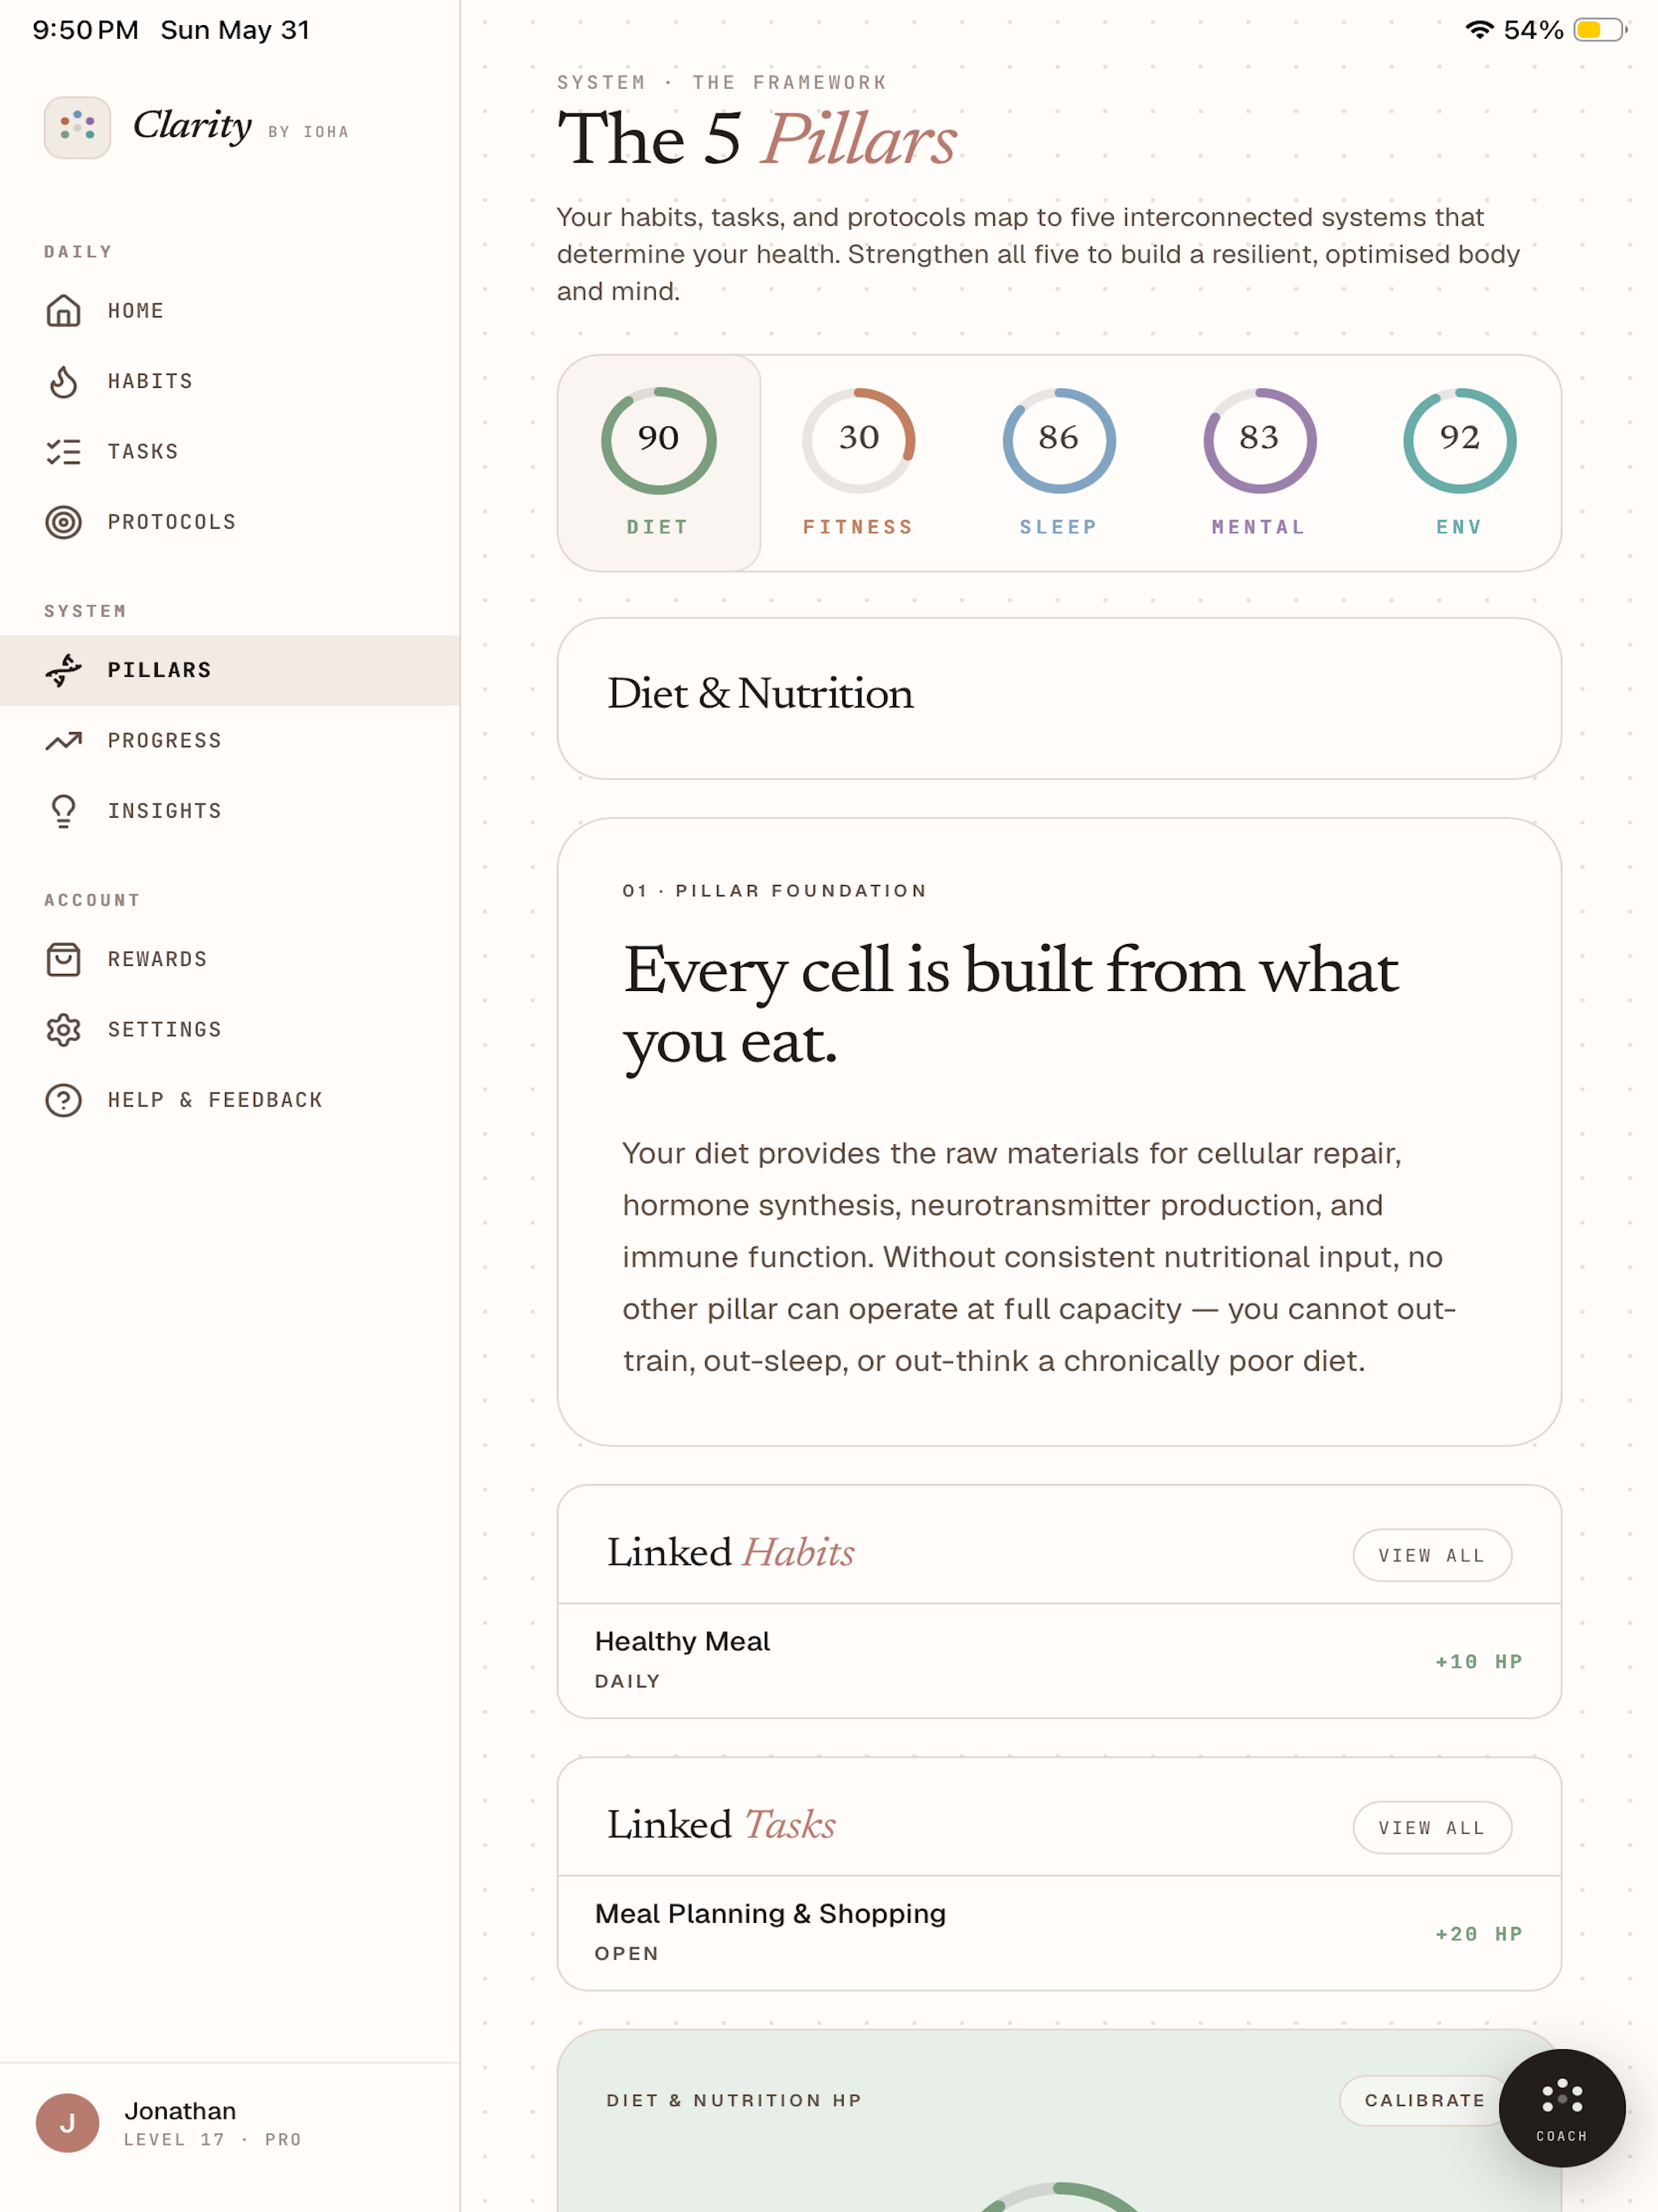Open Jonathan's profile name
The width and height of the screenshot is (1658, 2212).
coord(180,2110)
